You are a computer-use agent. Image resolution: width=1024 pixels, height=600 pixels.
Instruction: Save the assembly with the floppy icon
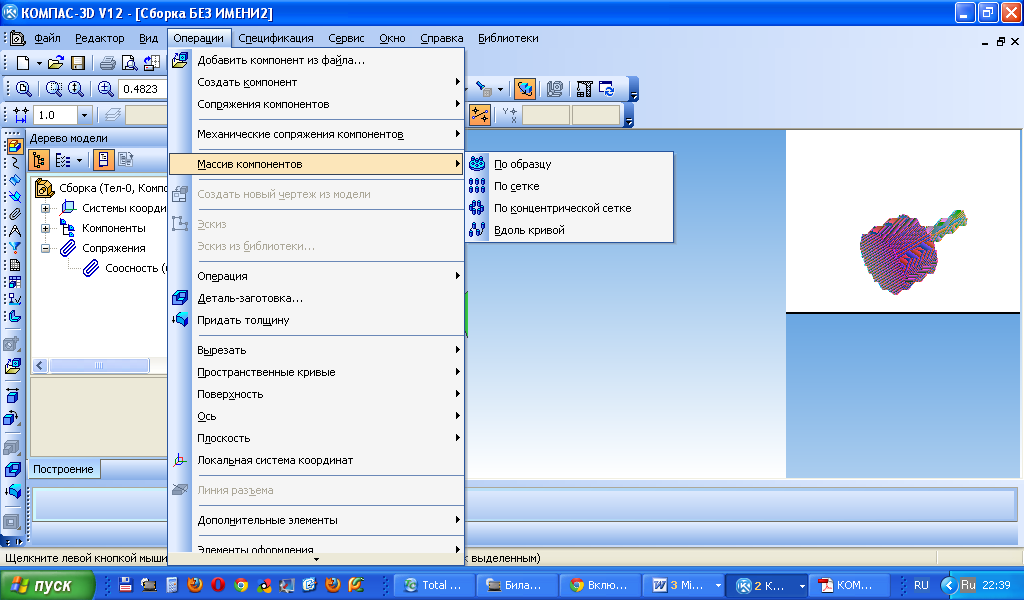click(x=78, y=63)
